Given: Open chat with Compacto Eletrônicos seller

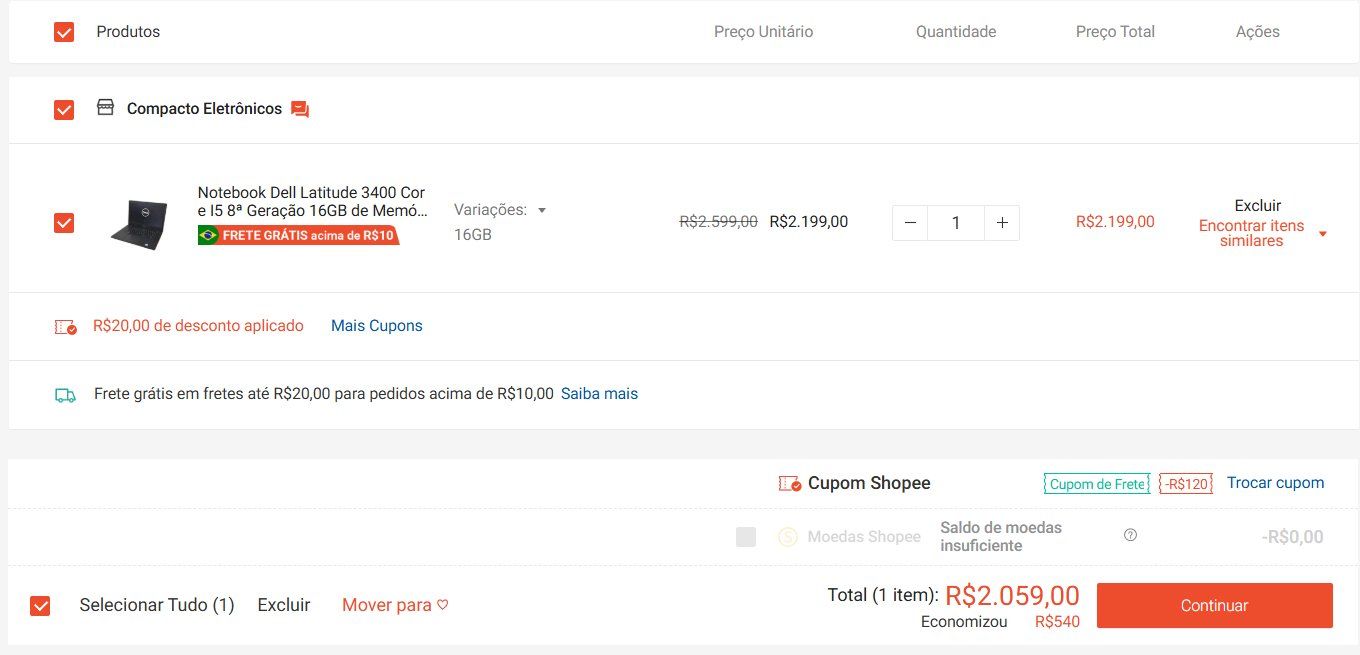Looking at the screenshot, I should tap(300, 109).
